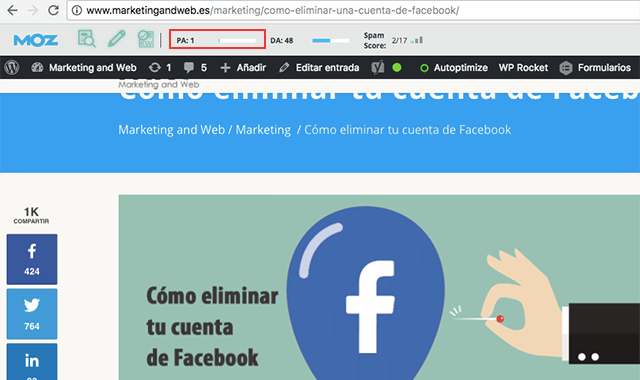Screen dimensions: 640x380
Task: Click the DA 48 authority bar
Action: [x=331, y=40]
